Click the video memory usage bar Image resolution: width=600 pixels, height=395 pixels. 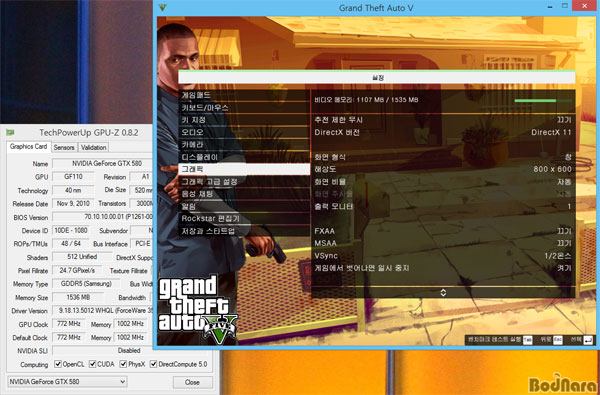pos(543,101)
